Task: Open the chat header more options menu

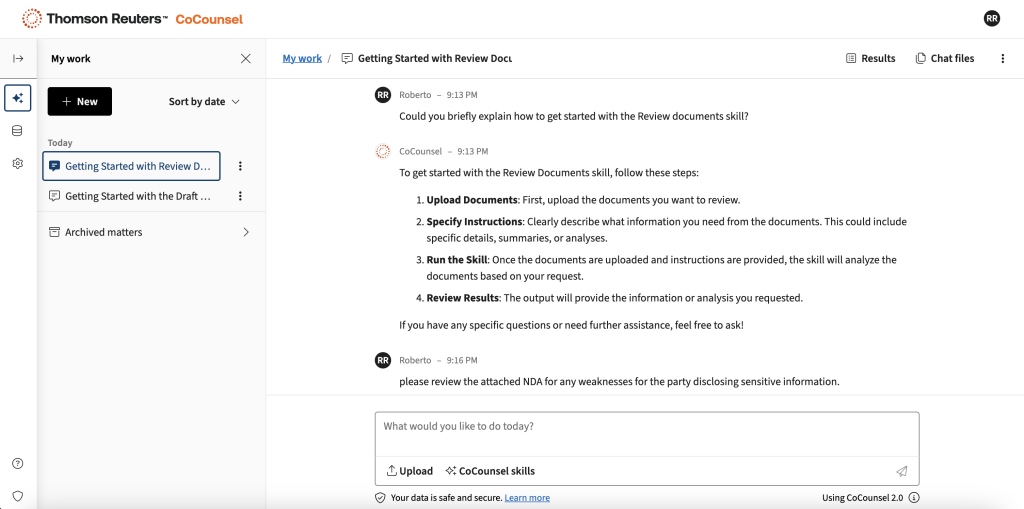Action: 1003,59
